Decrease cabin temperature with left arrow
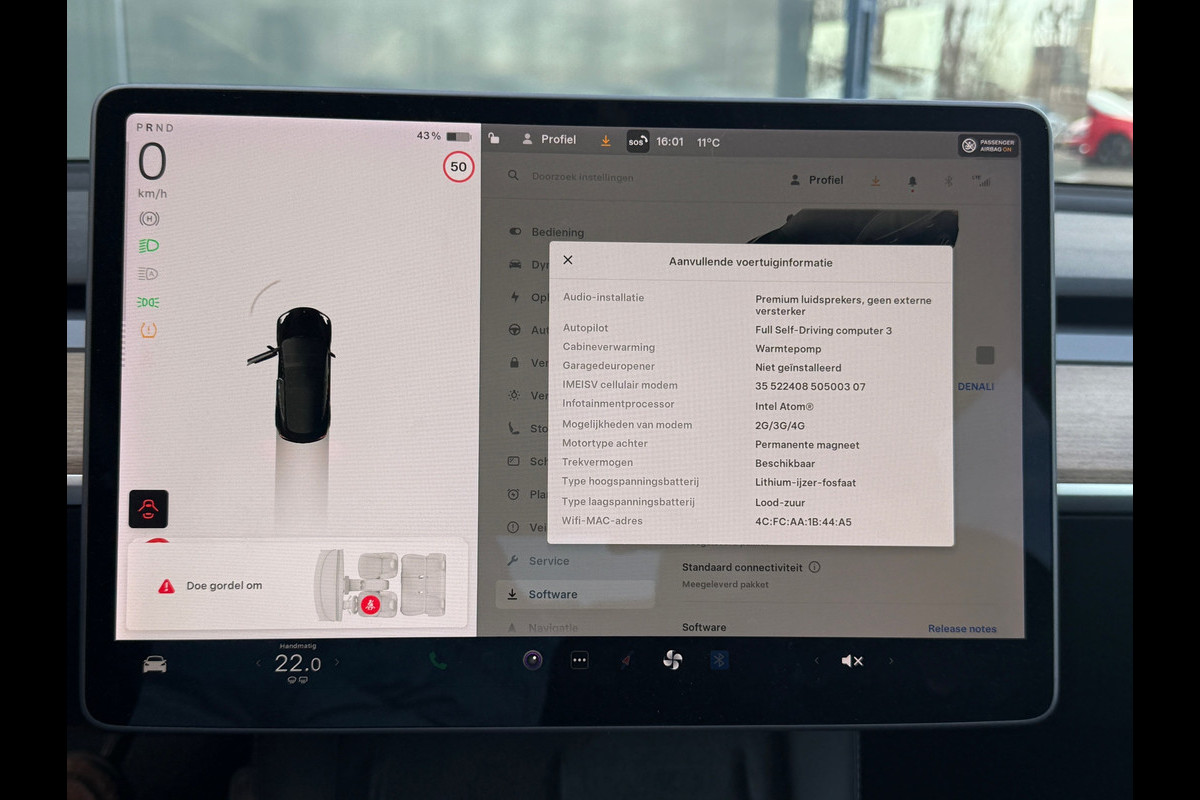This screenshot has width=1200, height=800. click(259, 662)
